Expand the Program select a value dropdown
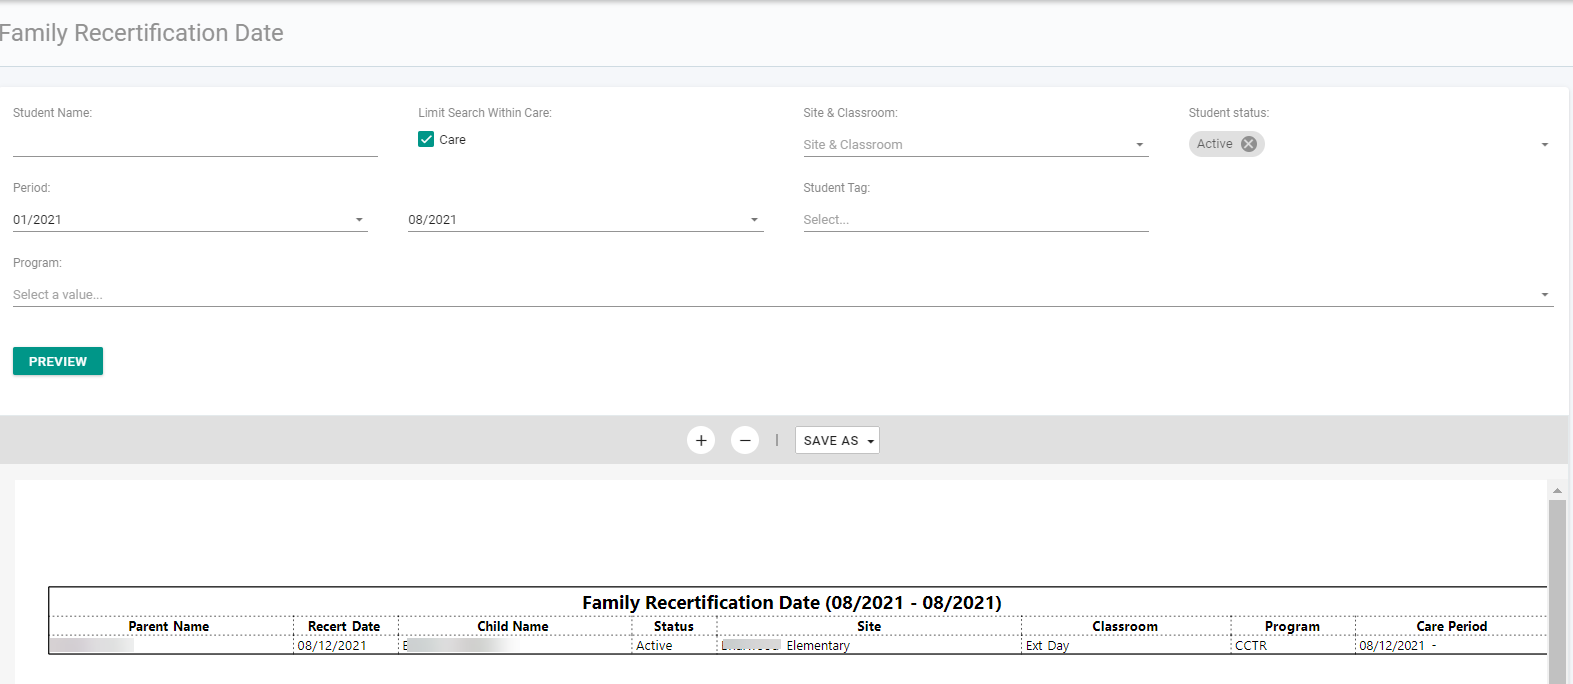The image size is (1573, 684). tap(783, 295)
